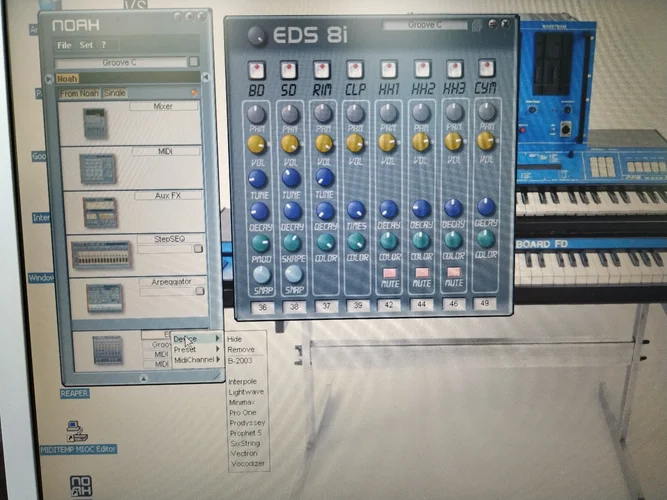
Task: Trigger the SD drum pad button
Action: tap(289, 70)
